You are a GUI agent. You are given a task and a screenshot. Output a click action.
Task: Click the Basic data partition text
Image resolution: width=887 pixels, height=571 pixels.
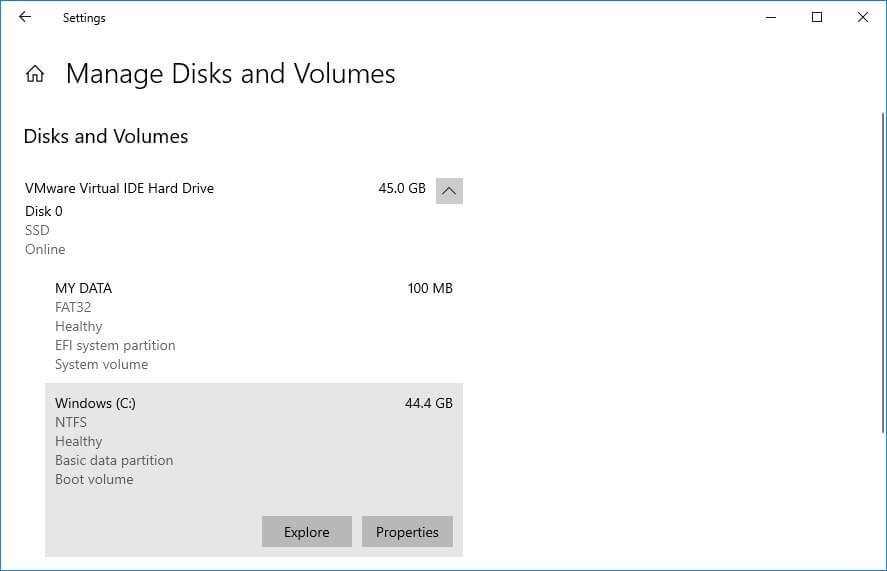(x=114, y=460)
